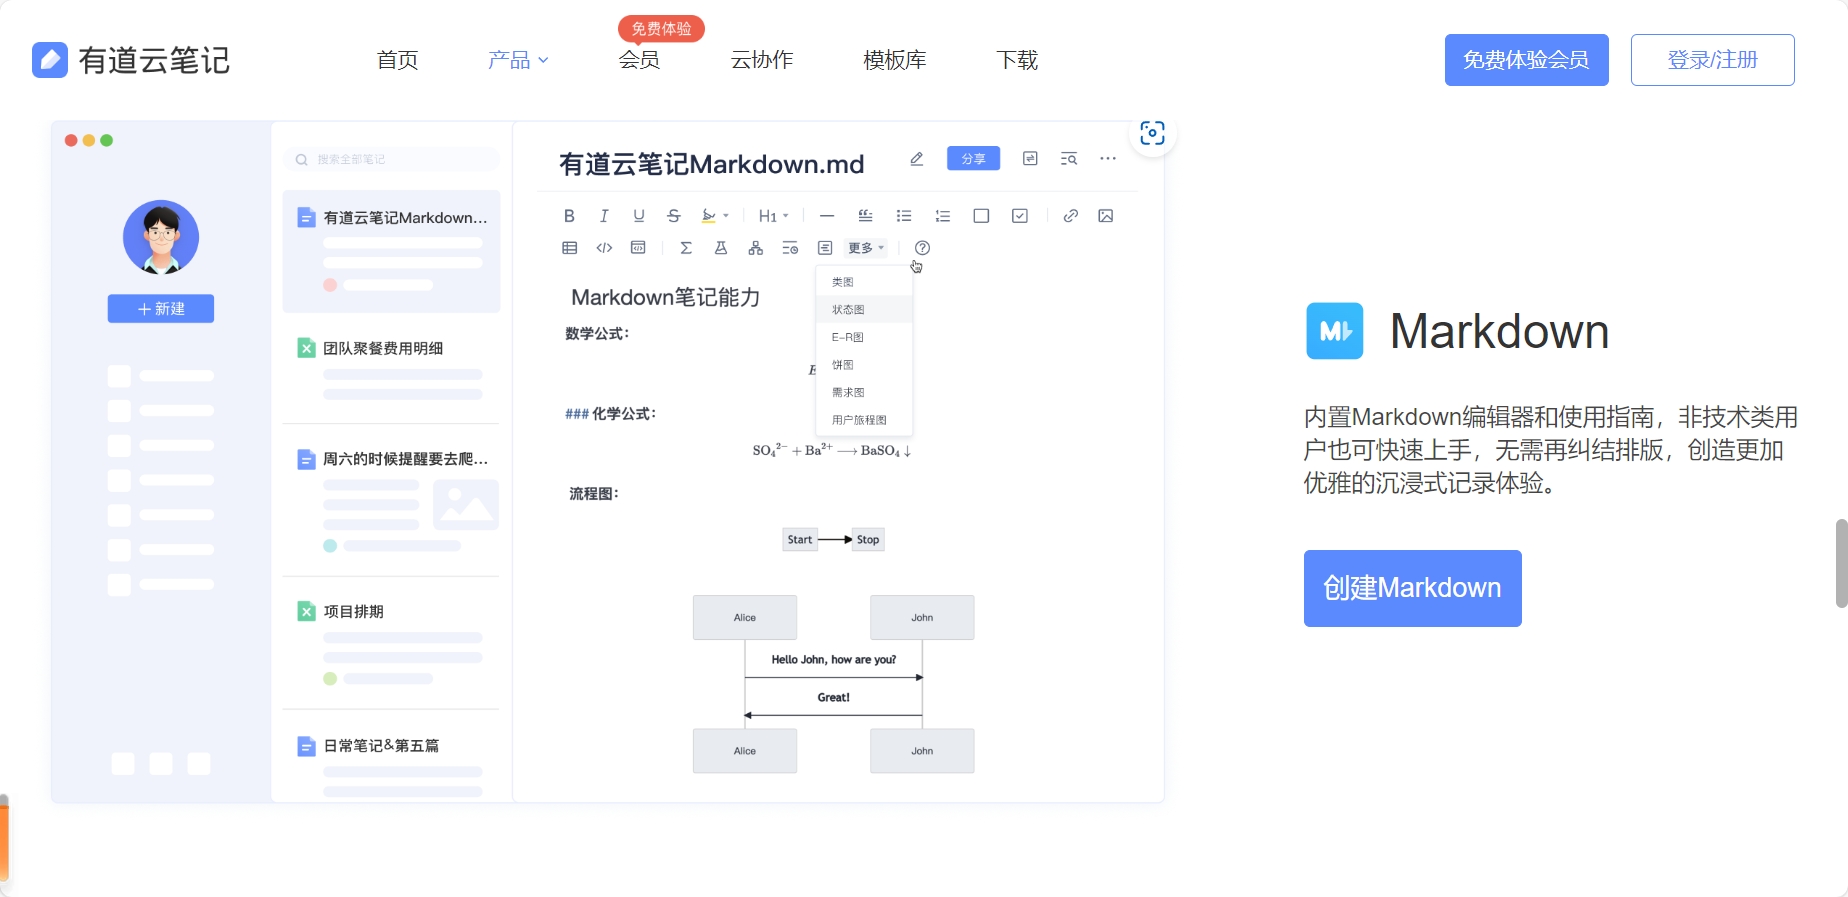Viewport: 1848px width, 897px height.
Task: Insert a code block
Action: click(638, 248)
